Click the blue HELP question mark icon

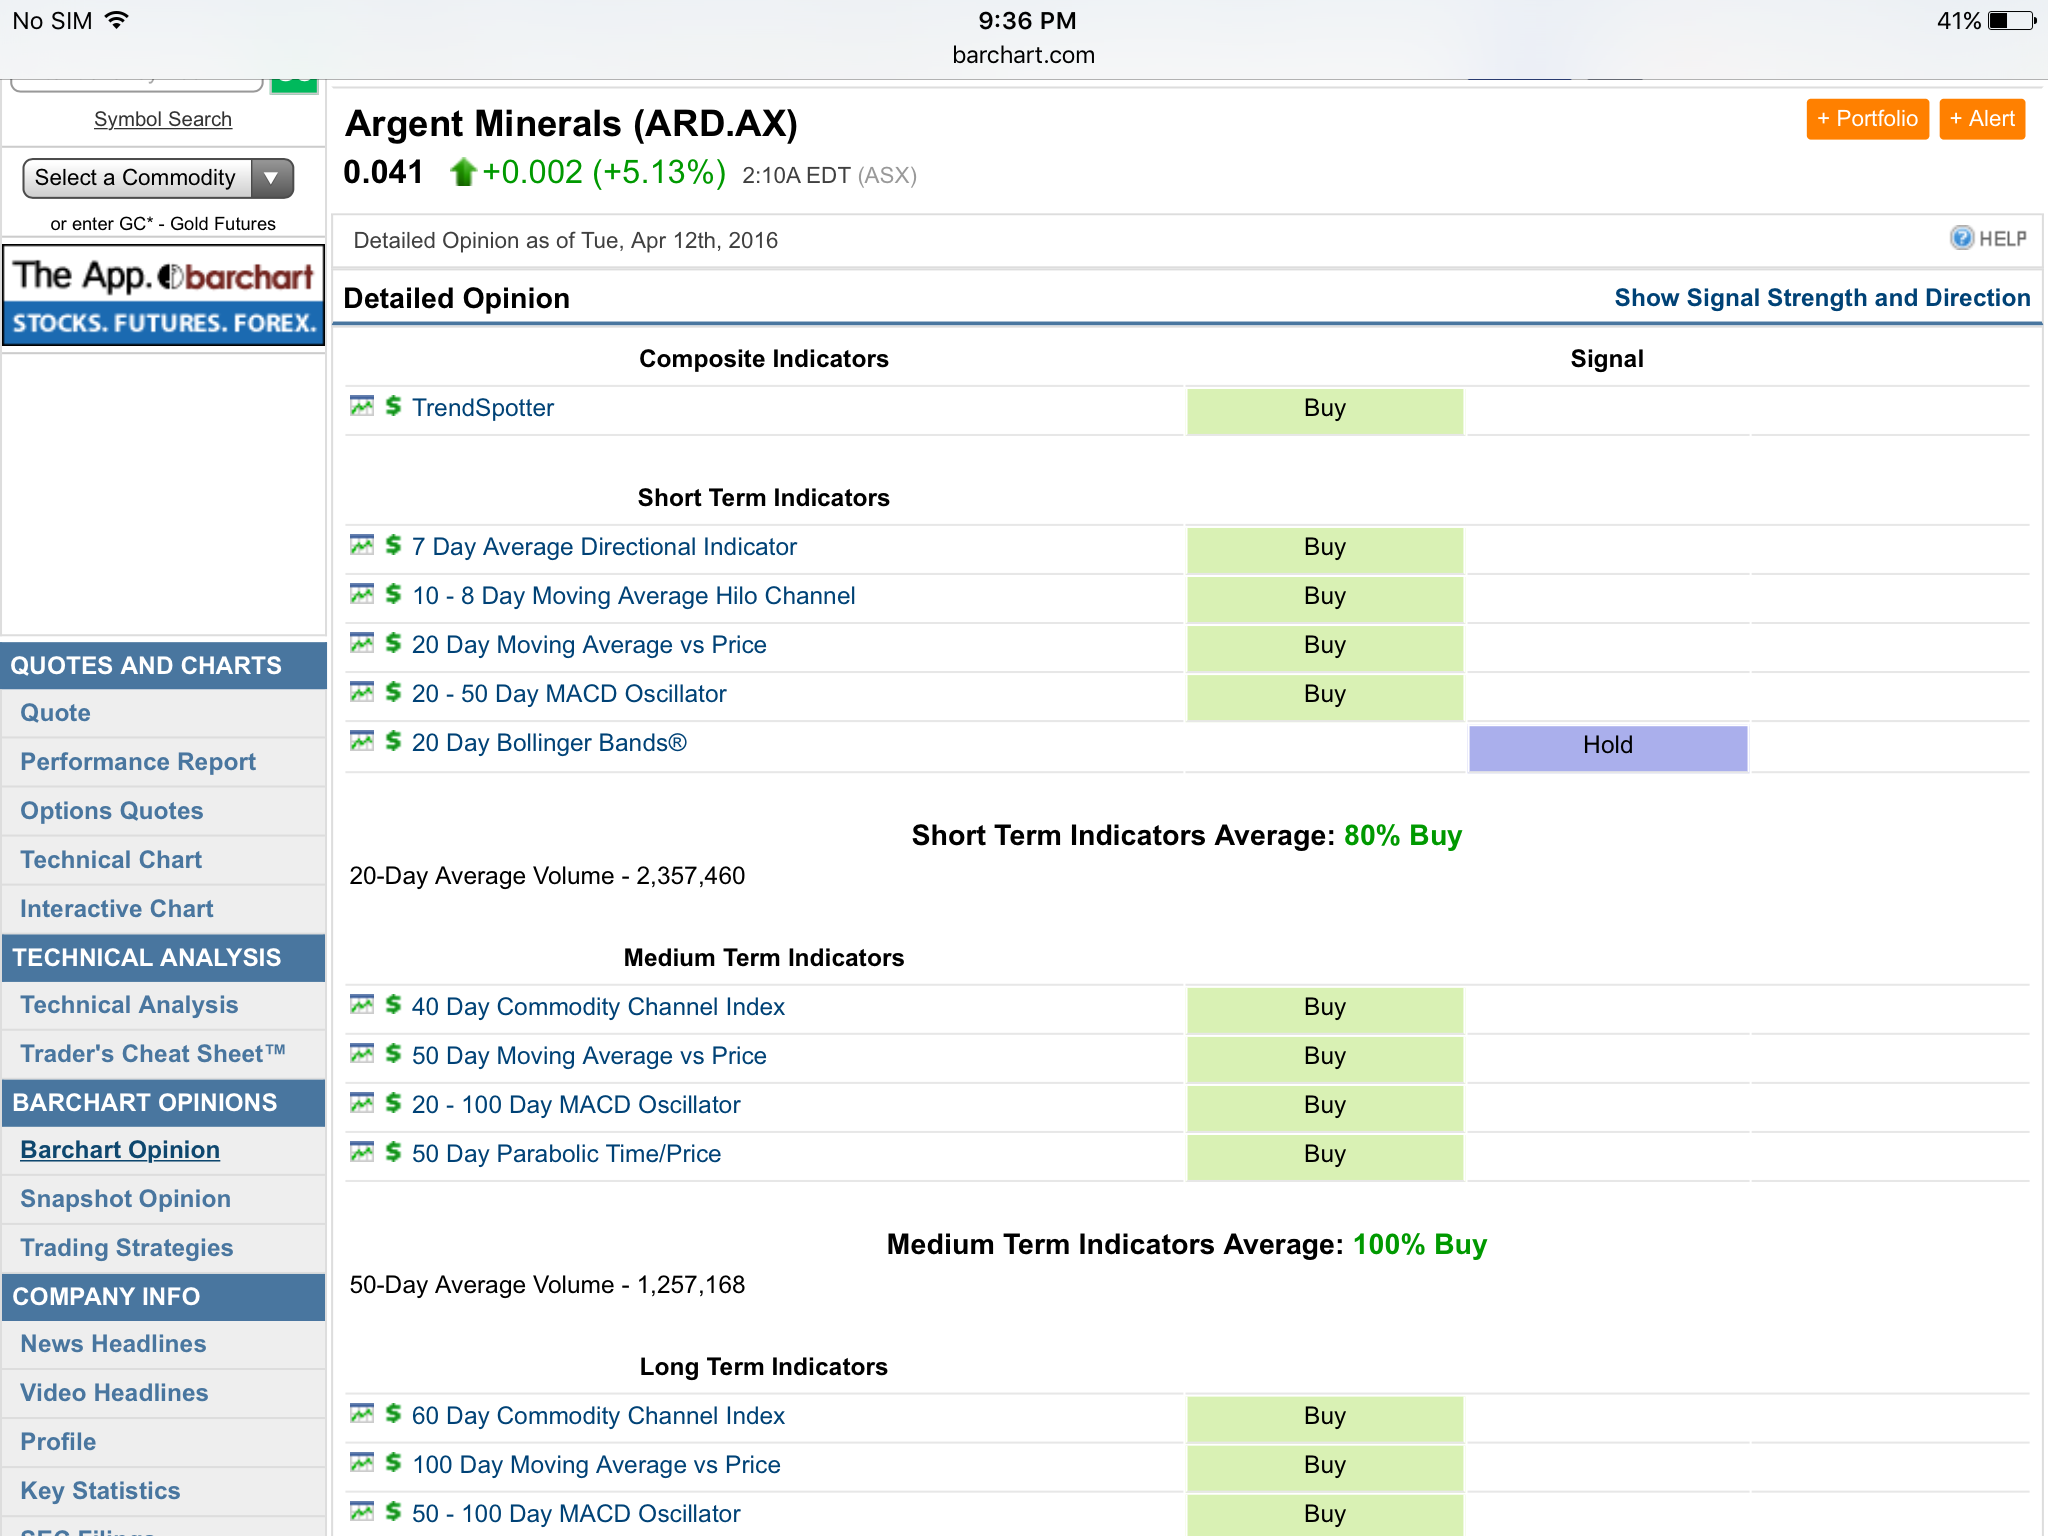(x=1962, y=238)
